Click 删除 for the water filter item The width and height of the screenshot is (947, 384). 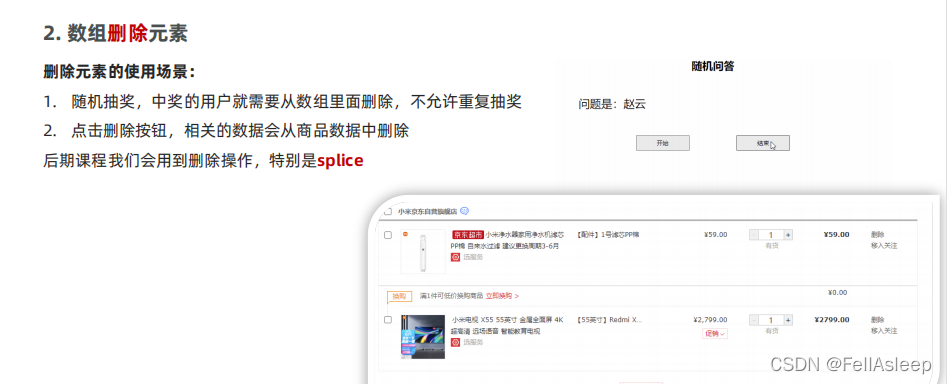[x=877, y=235]
